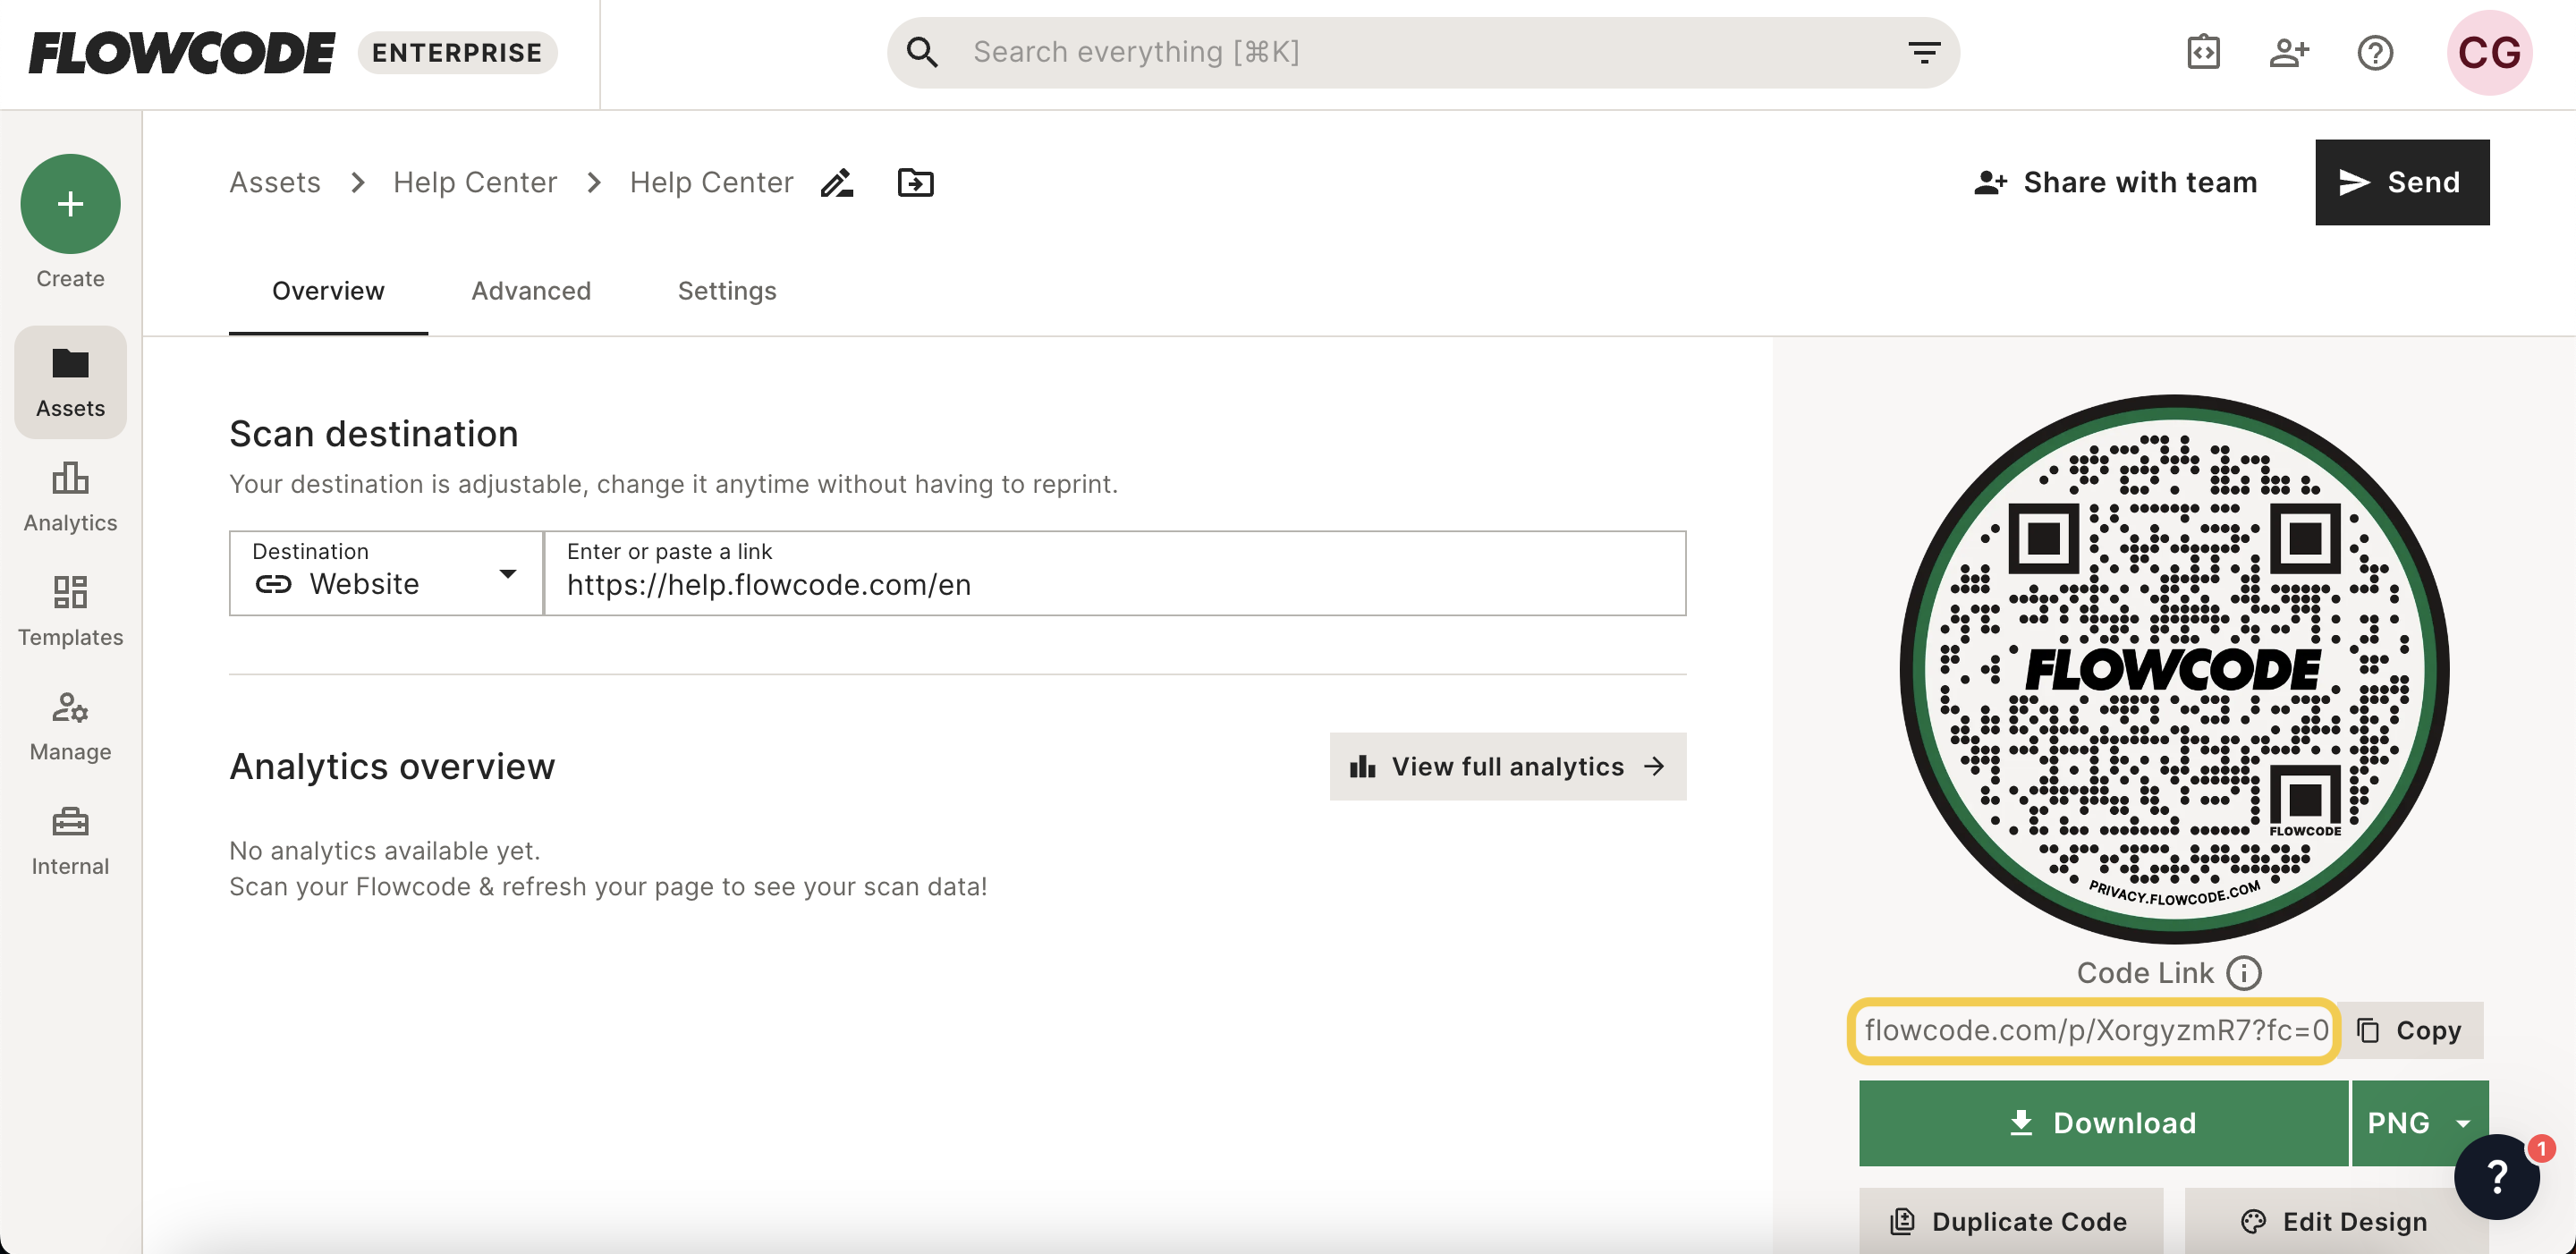Rename asset with the pencil edit icon

(837, 183)
